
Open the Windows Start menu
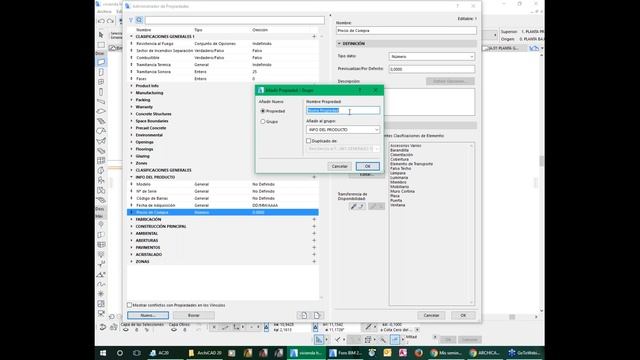[x=103, y=353]
